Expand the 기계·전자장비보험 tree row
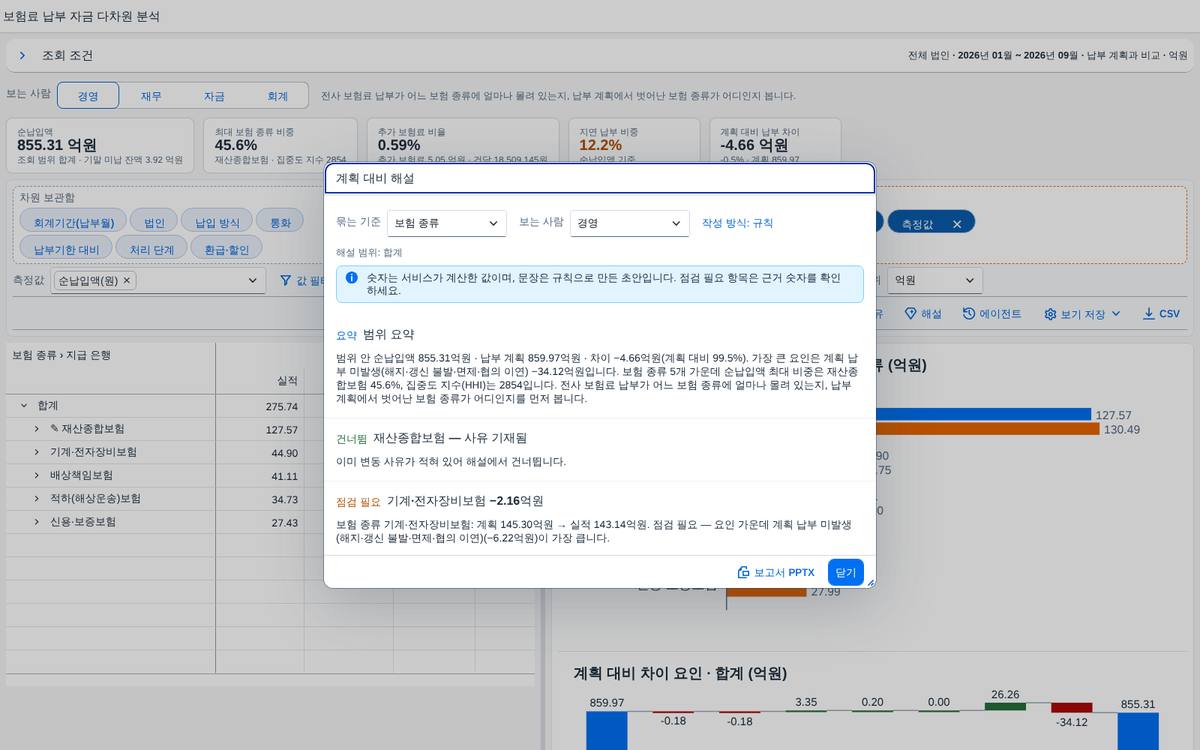Screen dimensions: 1200x750 point(37,452)
